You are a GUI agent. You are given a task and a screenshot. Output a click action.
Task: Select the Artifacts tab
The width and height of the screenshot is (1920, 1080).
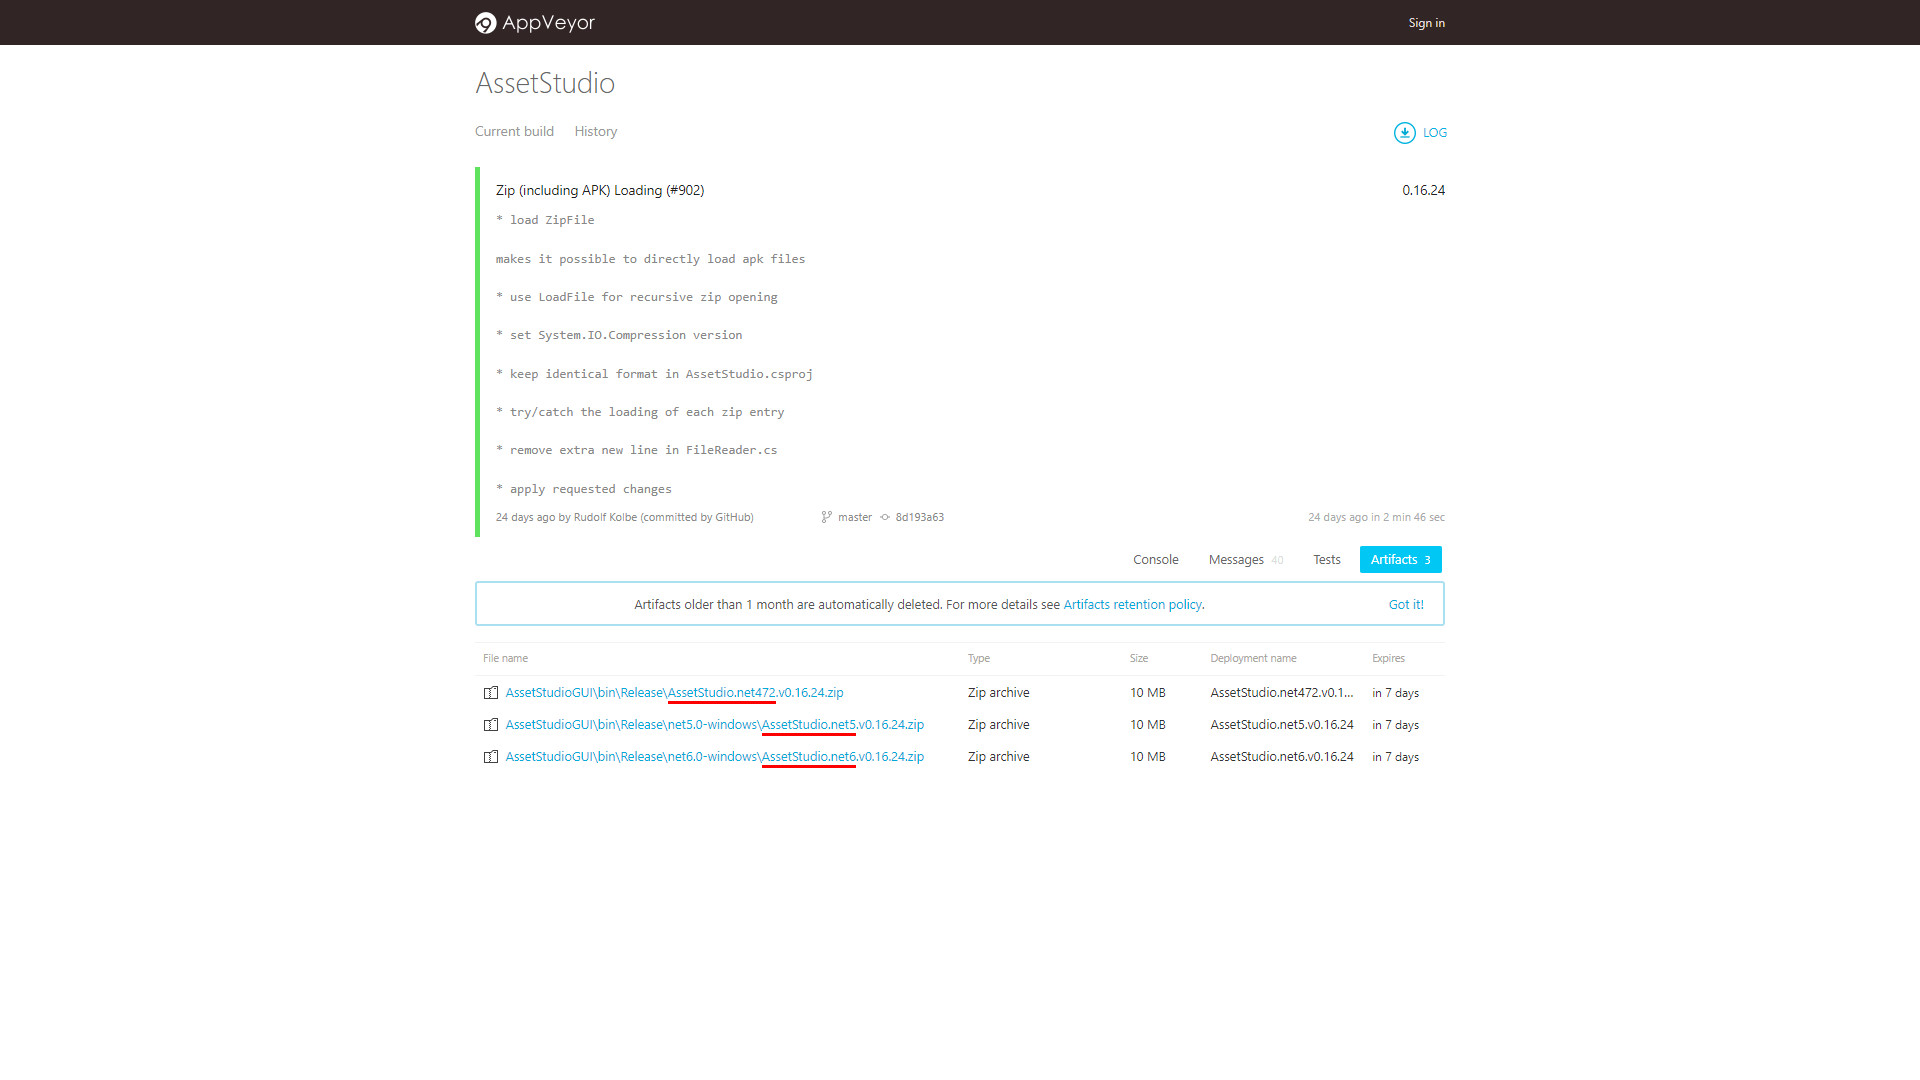1399,559
